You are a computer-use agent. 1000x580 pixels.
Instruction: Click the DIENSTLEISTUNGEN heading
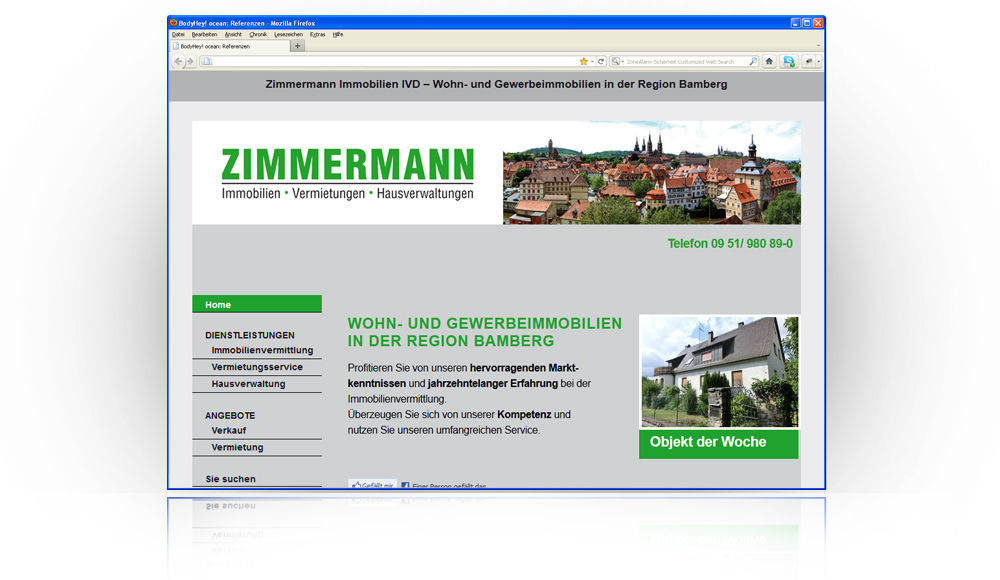coord(250,335)
